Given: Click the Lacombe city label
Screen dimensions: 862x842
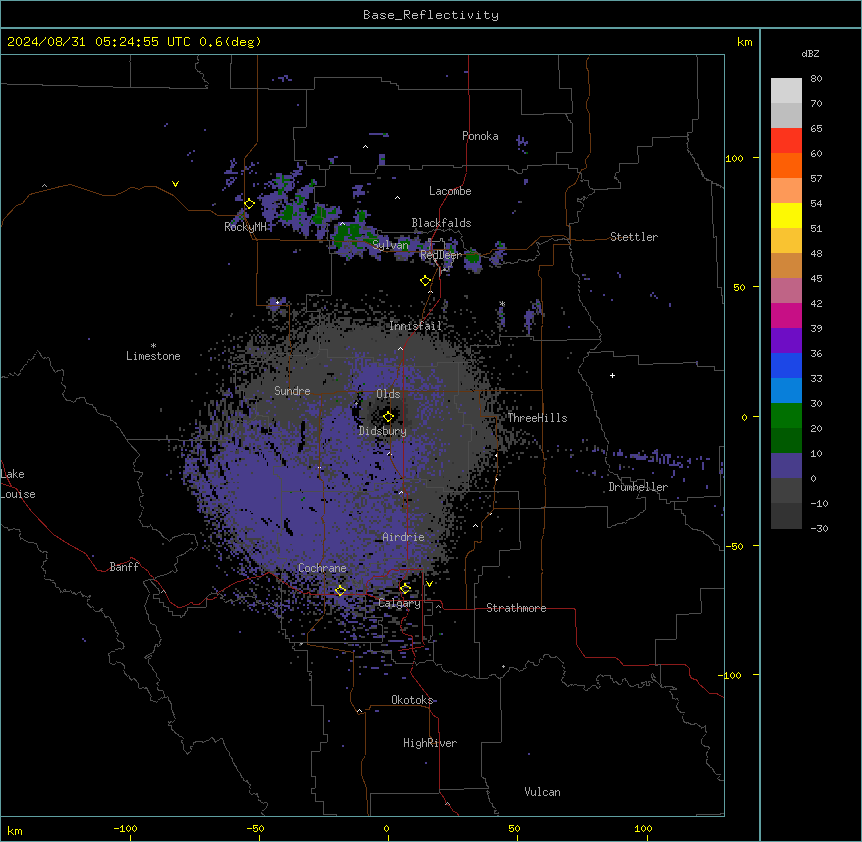Looking at the screenshot, I should 450,191.
